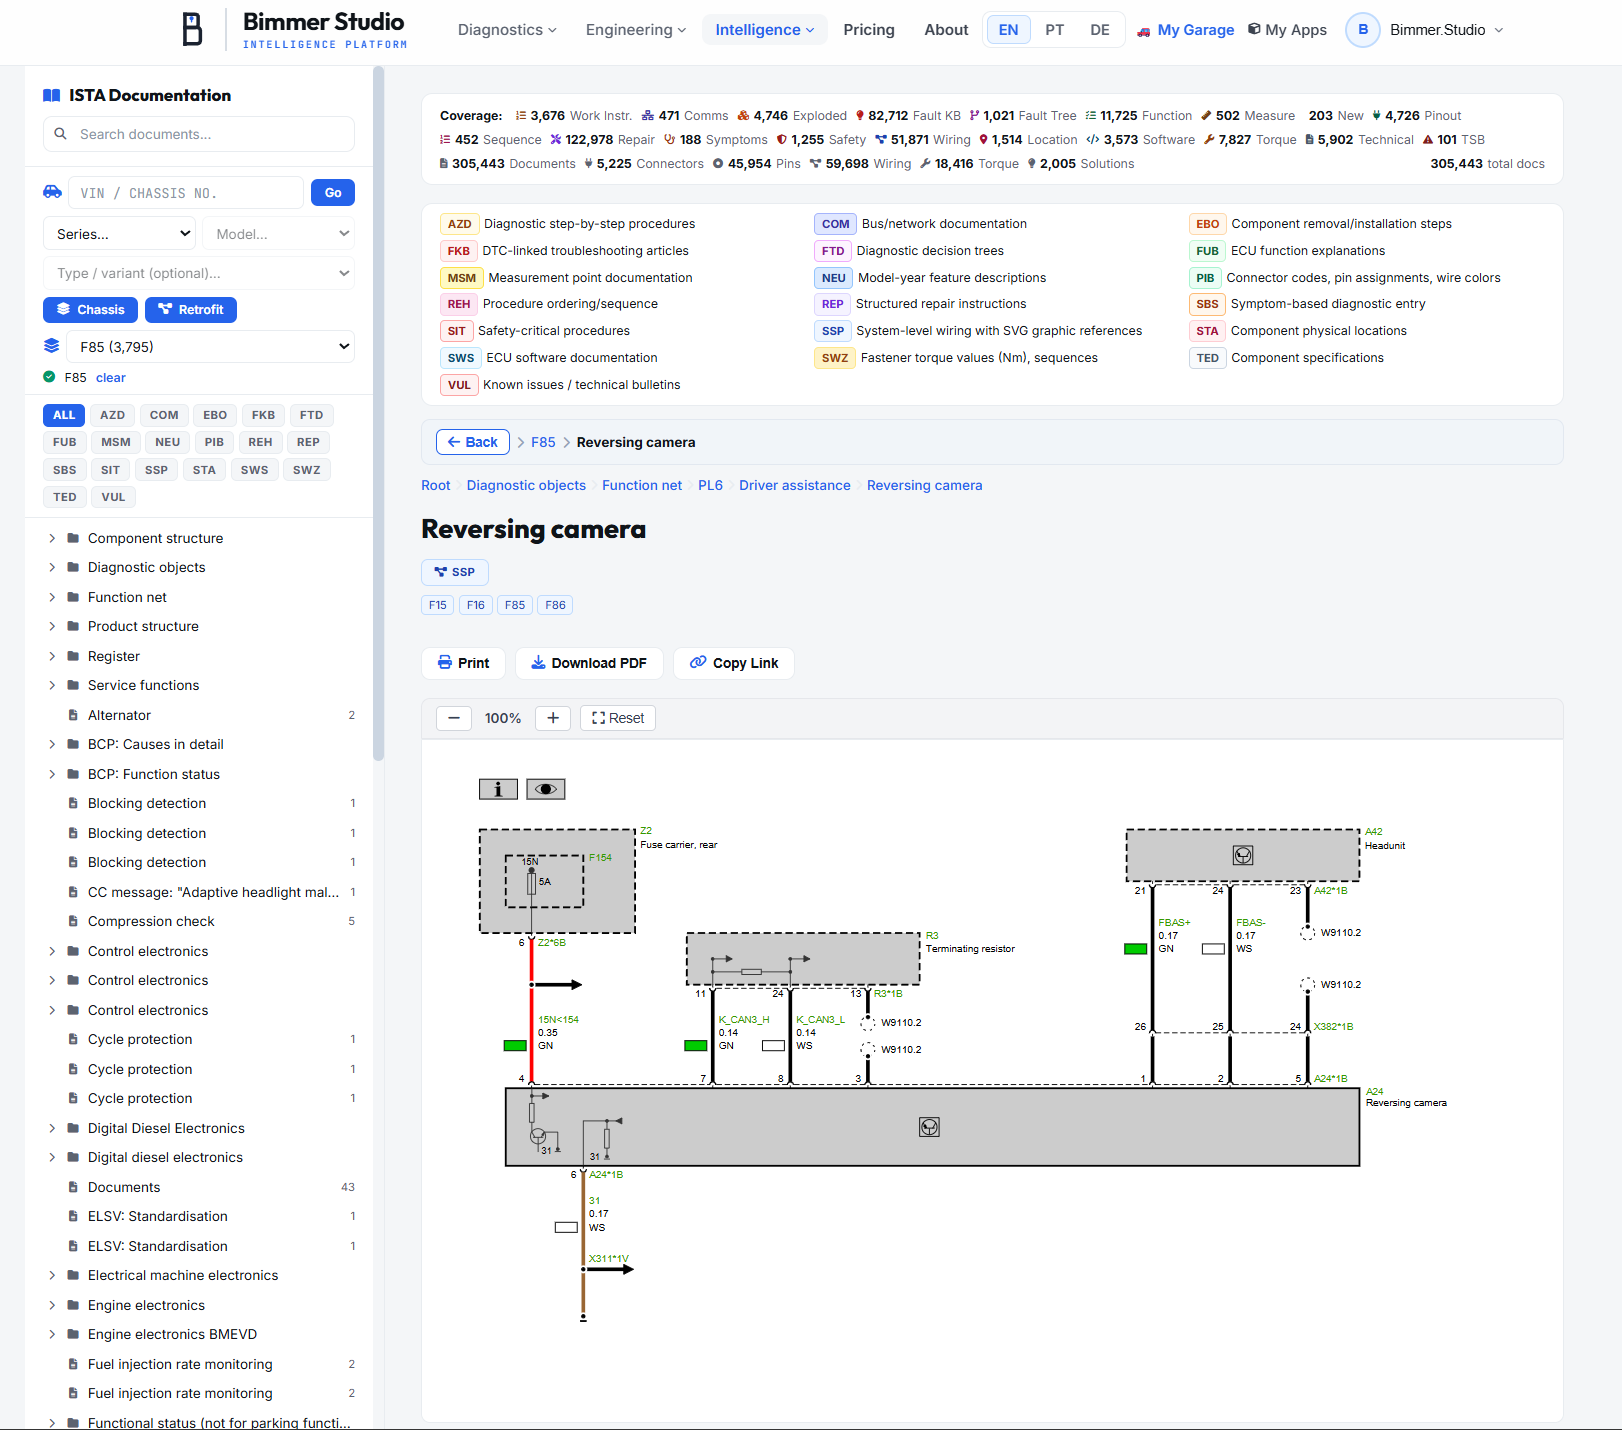
Task: Click the layers icon beside the F85 selector
Action: coord(52,346)
